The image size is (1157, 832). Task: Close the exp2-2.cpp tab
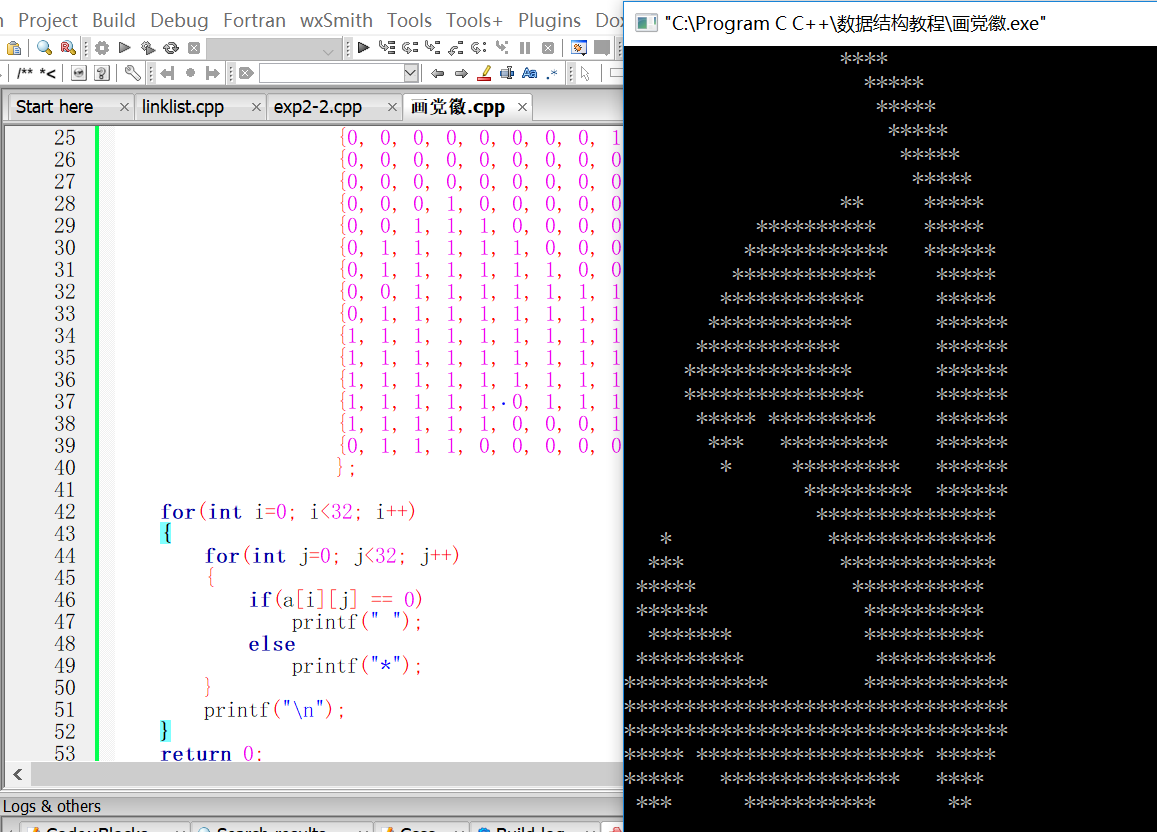387,107
